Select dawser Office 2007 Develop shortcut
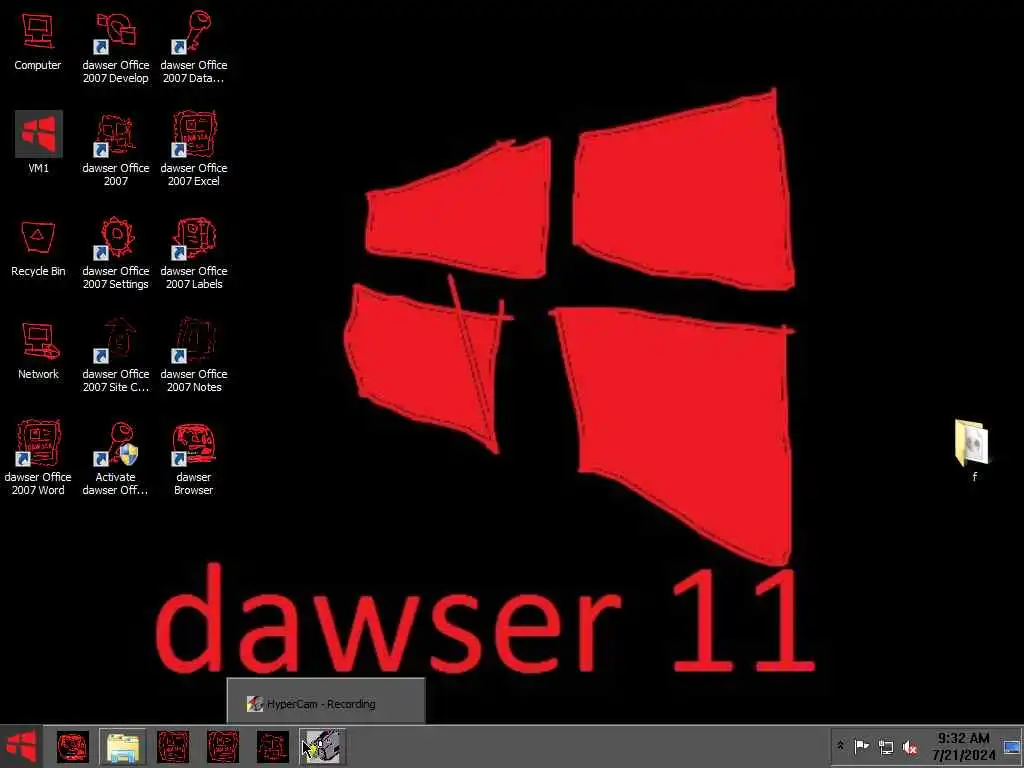The image size is (1024, 768). (x=116, y=47)
